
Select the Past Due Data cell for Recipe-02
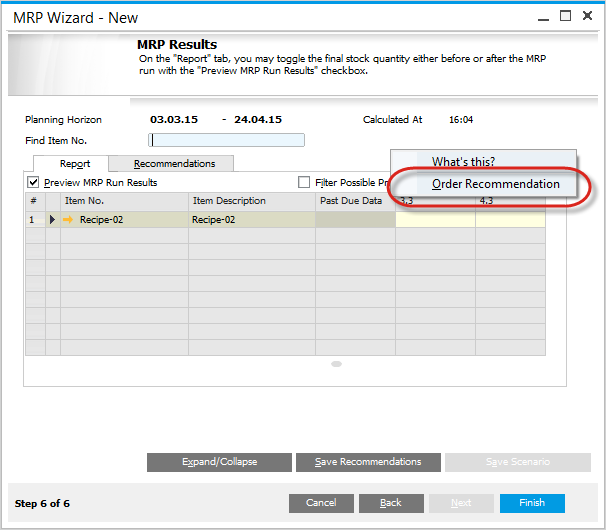[x=355, y=219]
